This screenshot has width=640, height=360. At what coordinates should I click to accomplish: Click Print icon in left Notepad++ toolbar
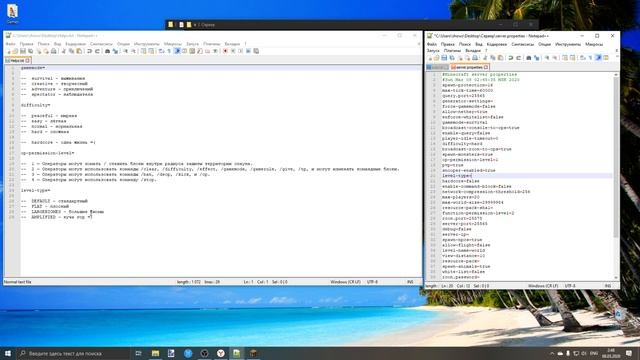(53, 51)
